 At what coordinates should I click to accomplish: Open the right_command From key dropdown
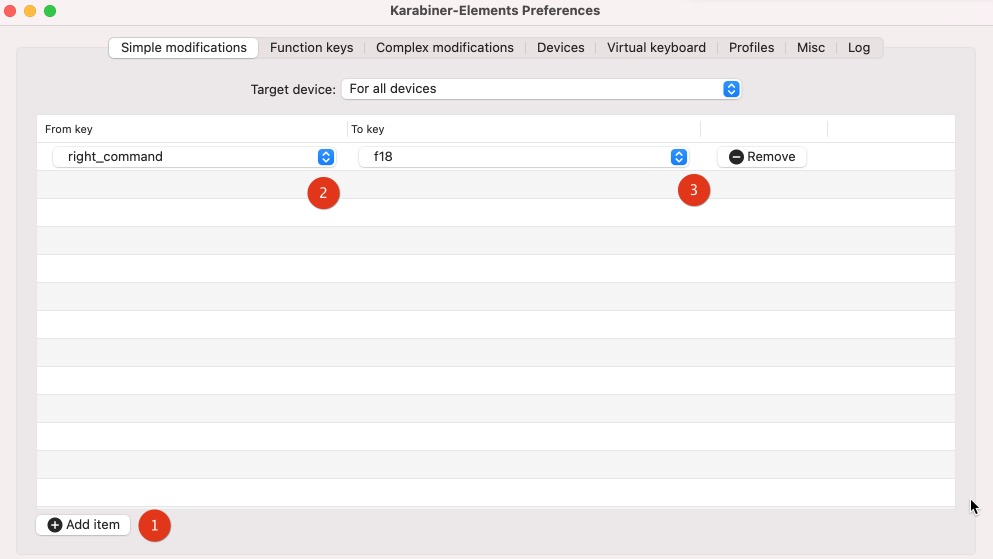194,157
